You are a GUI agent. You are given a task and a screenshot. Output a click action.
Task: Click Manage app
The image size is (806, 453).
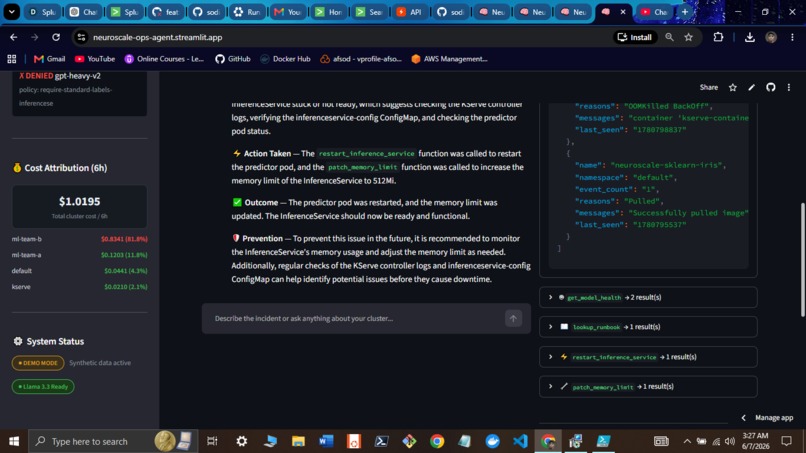[774, 418]
